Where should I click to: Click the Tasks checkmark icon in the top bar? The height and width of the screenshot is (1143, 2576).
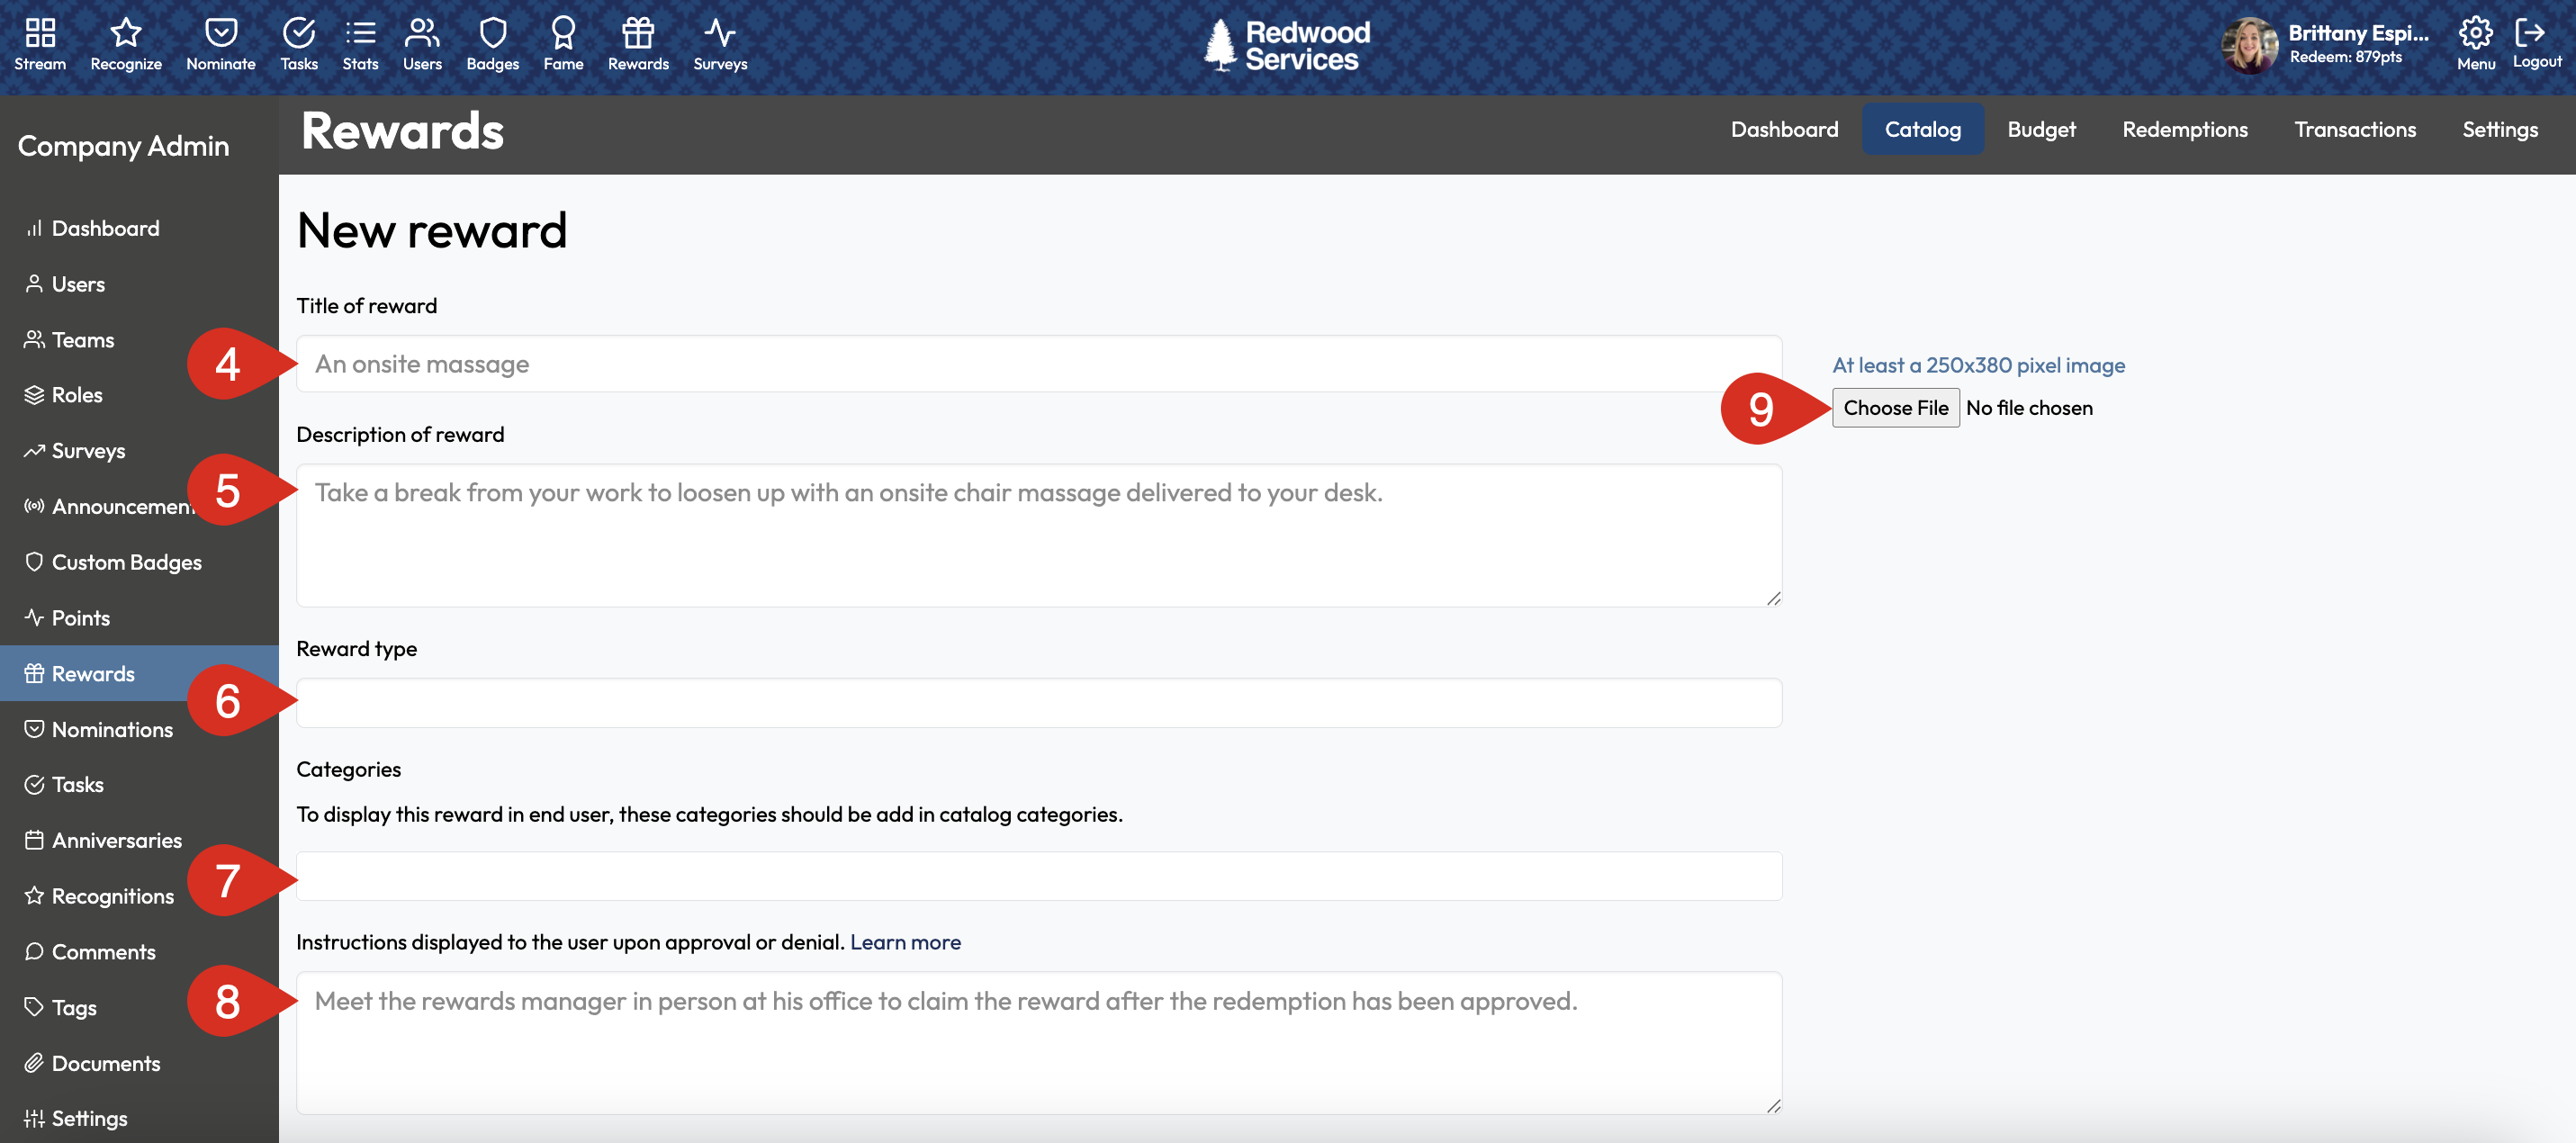pyautogui.click(x=298, y=42)
